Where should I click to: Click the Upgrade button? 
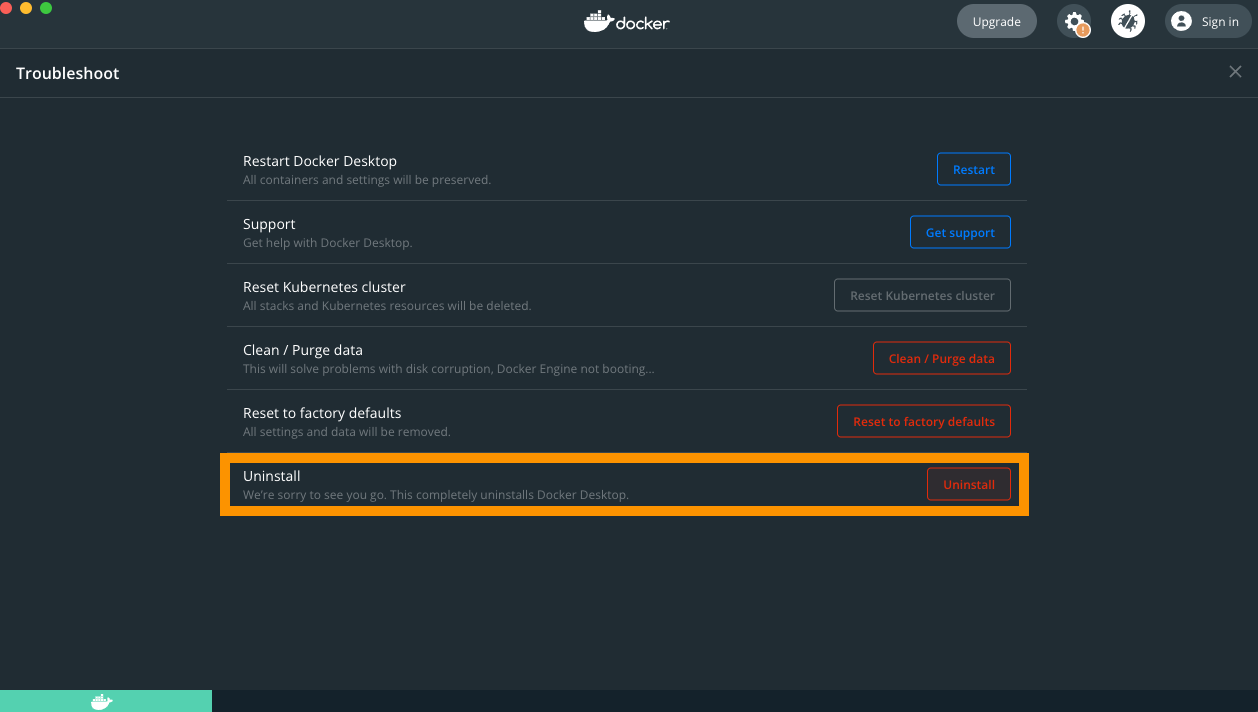tap(996, 21)
